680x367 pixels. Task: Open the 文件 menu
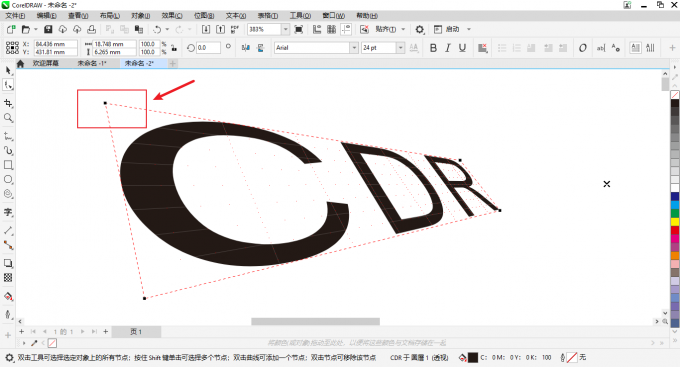pos(15,16)
